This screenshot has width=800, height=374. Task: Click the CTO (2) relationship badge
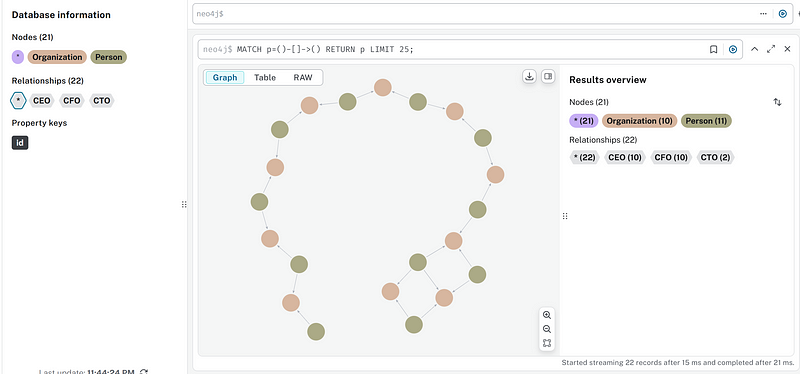pyautogui.click(x=715, y=158)
